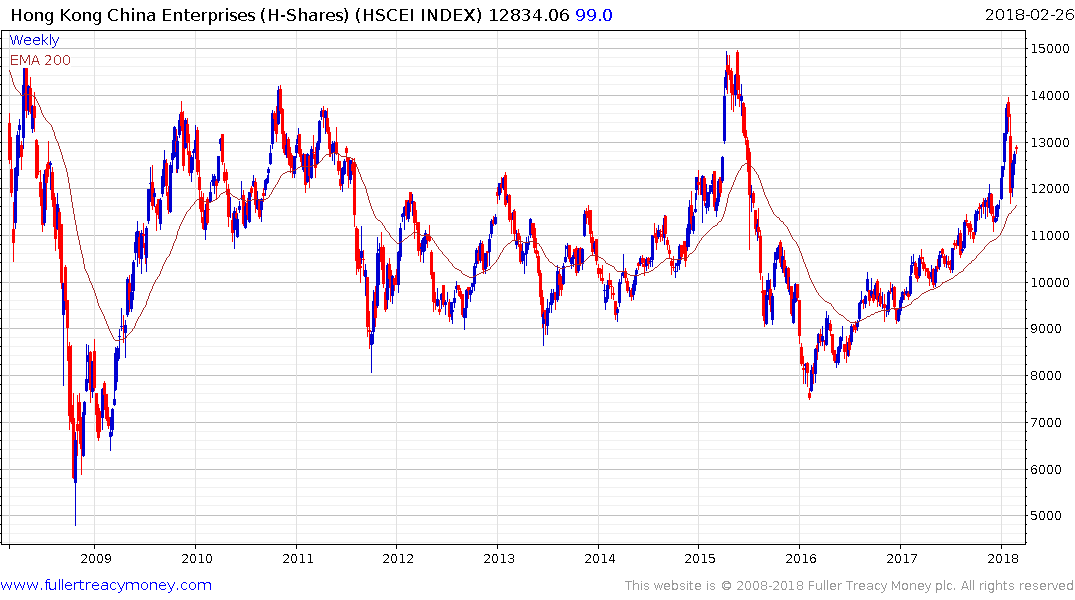
Task: Click the 13000 price axis label
Action: pyautogui.click(x=1050, y=143)
